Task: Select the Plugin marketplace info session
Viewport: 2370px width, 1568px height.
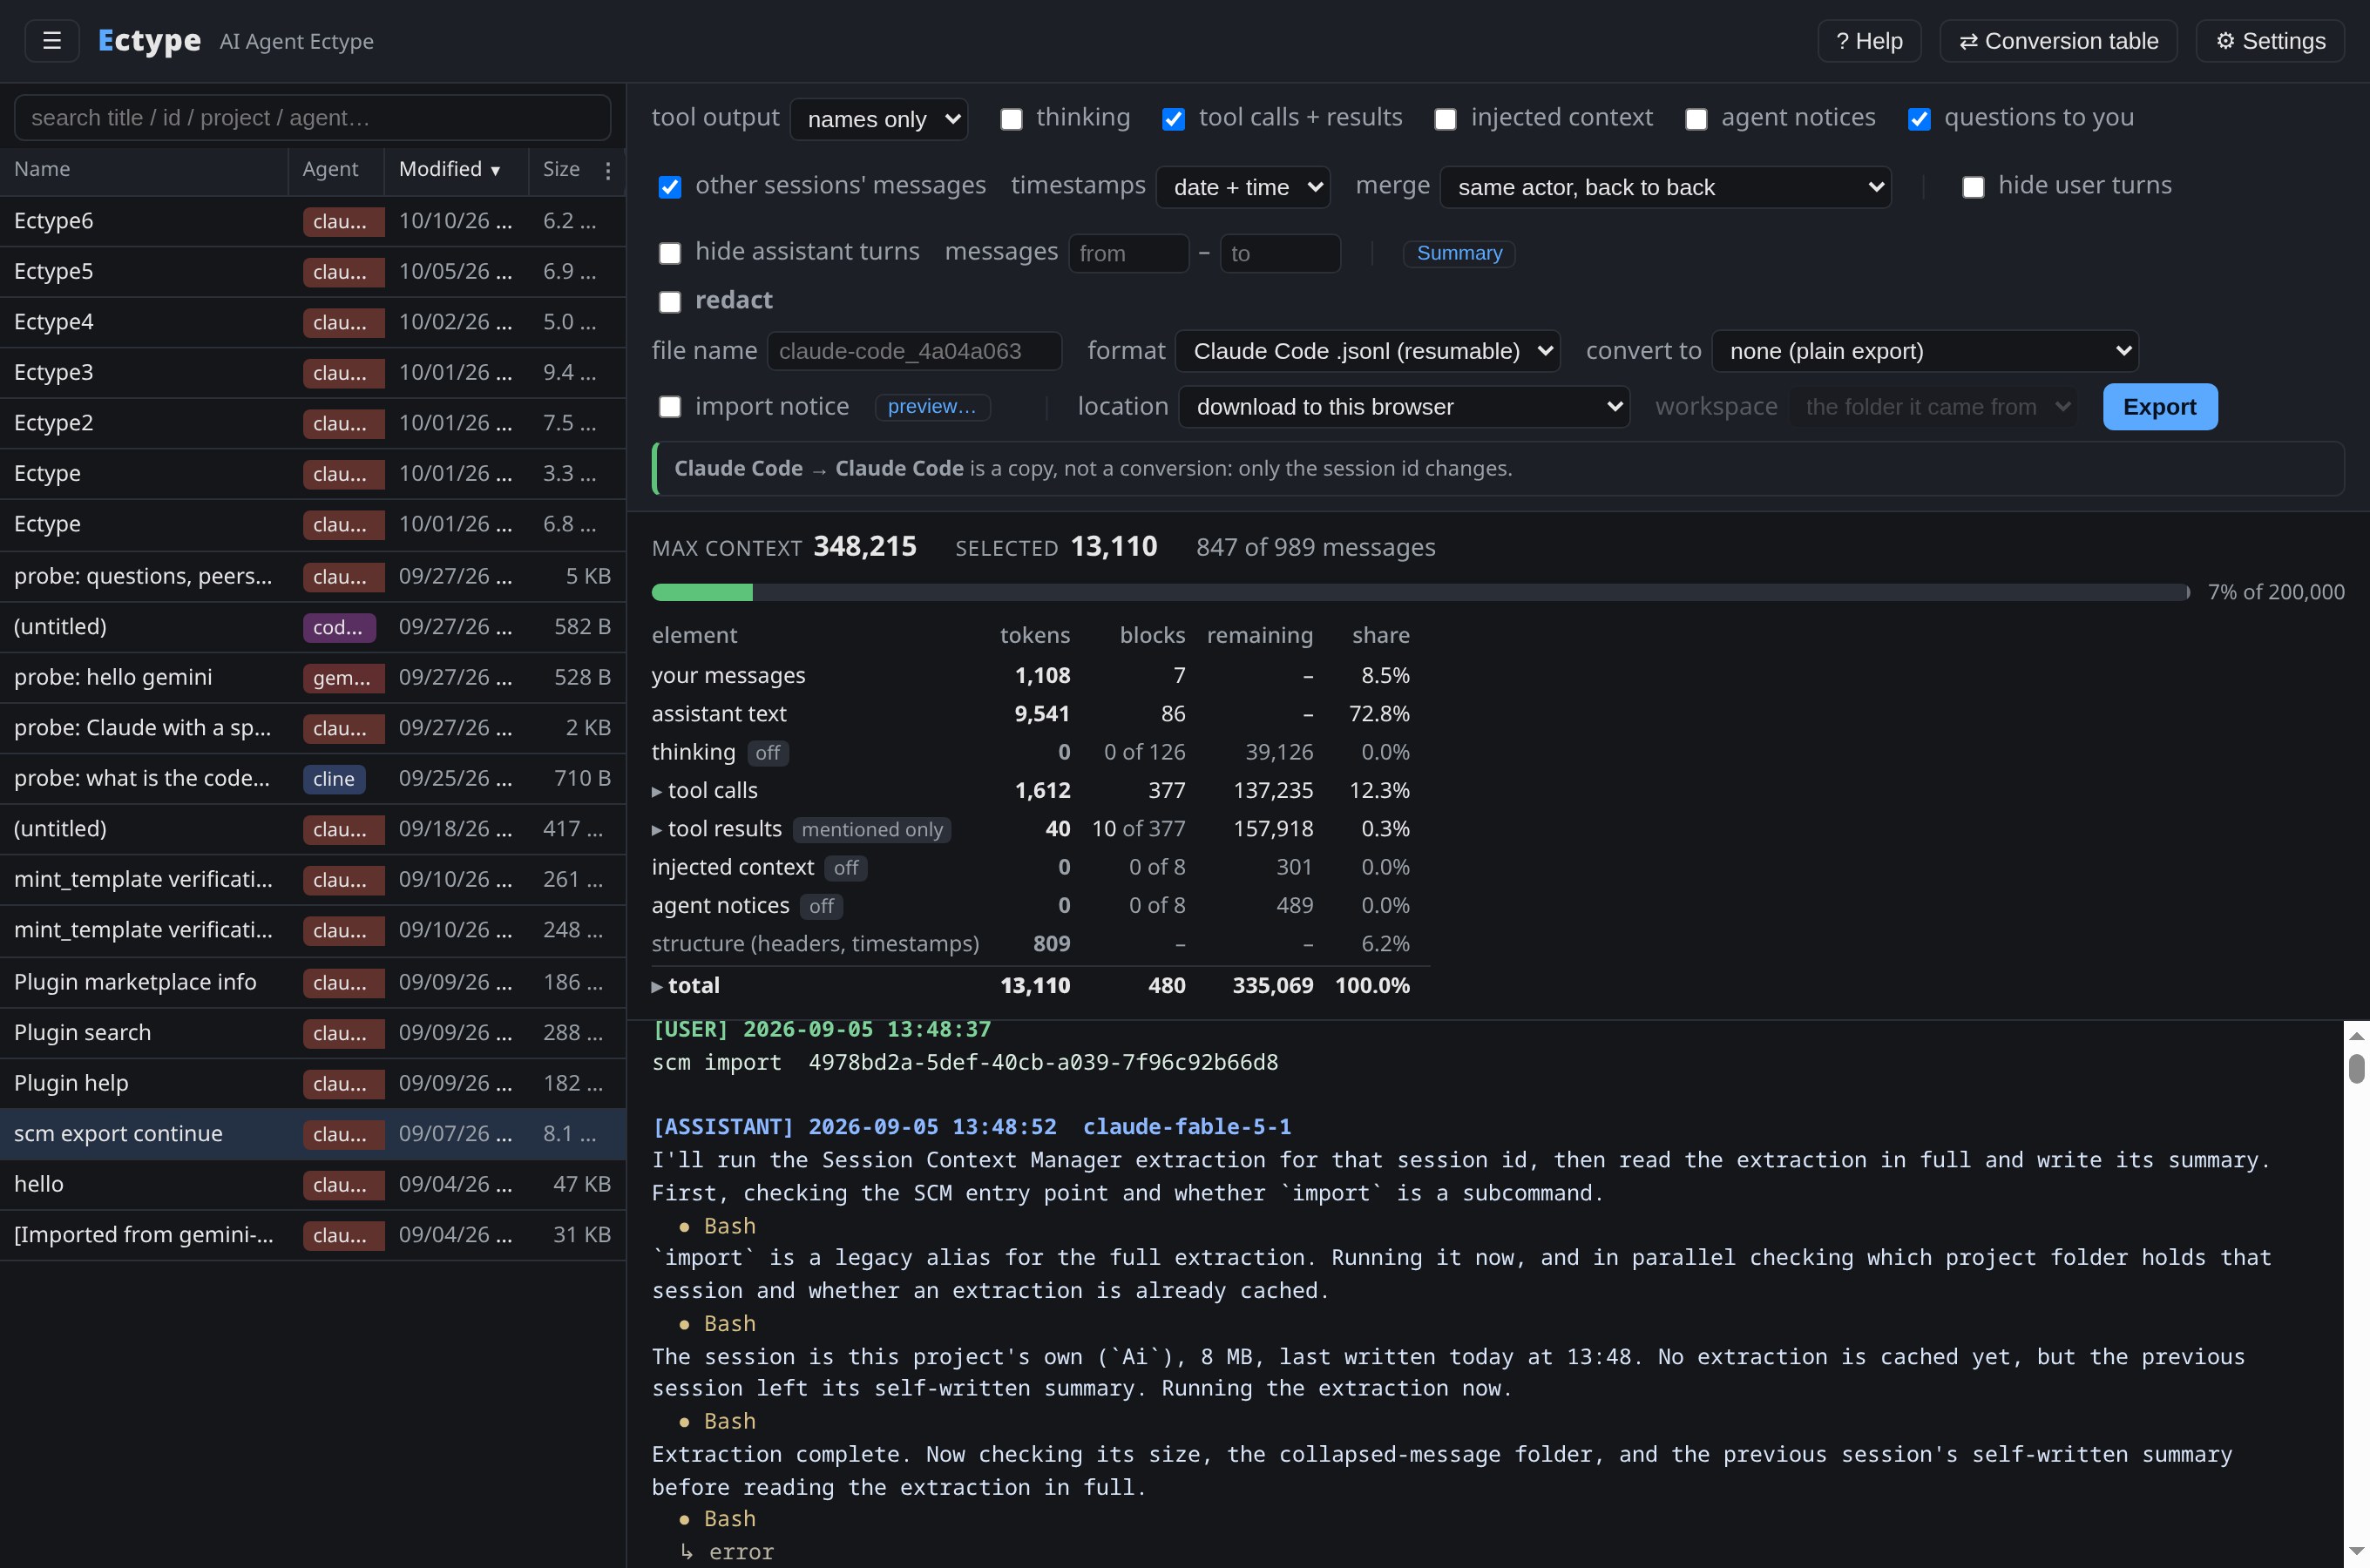Action: (312, 982)
